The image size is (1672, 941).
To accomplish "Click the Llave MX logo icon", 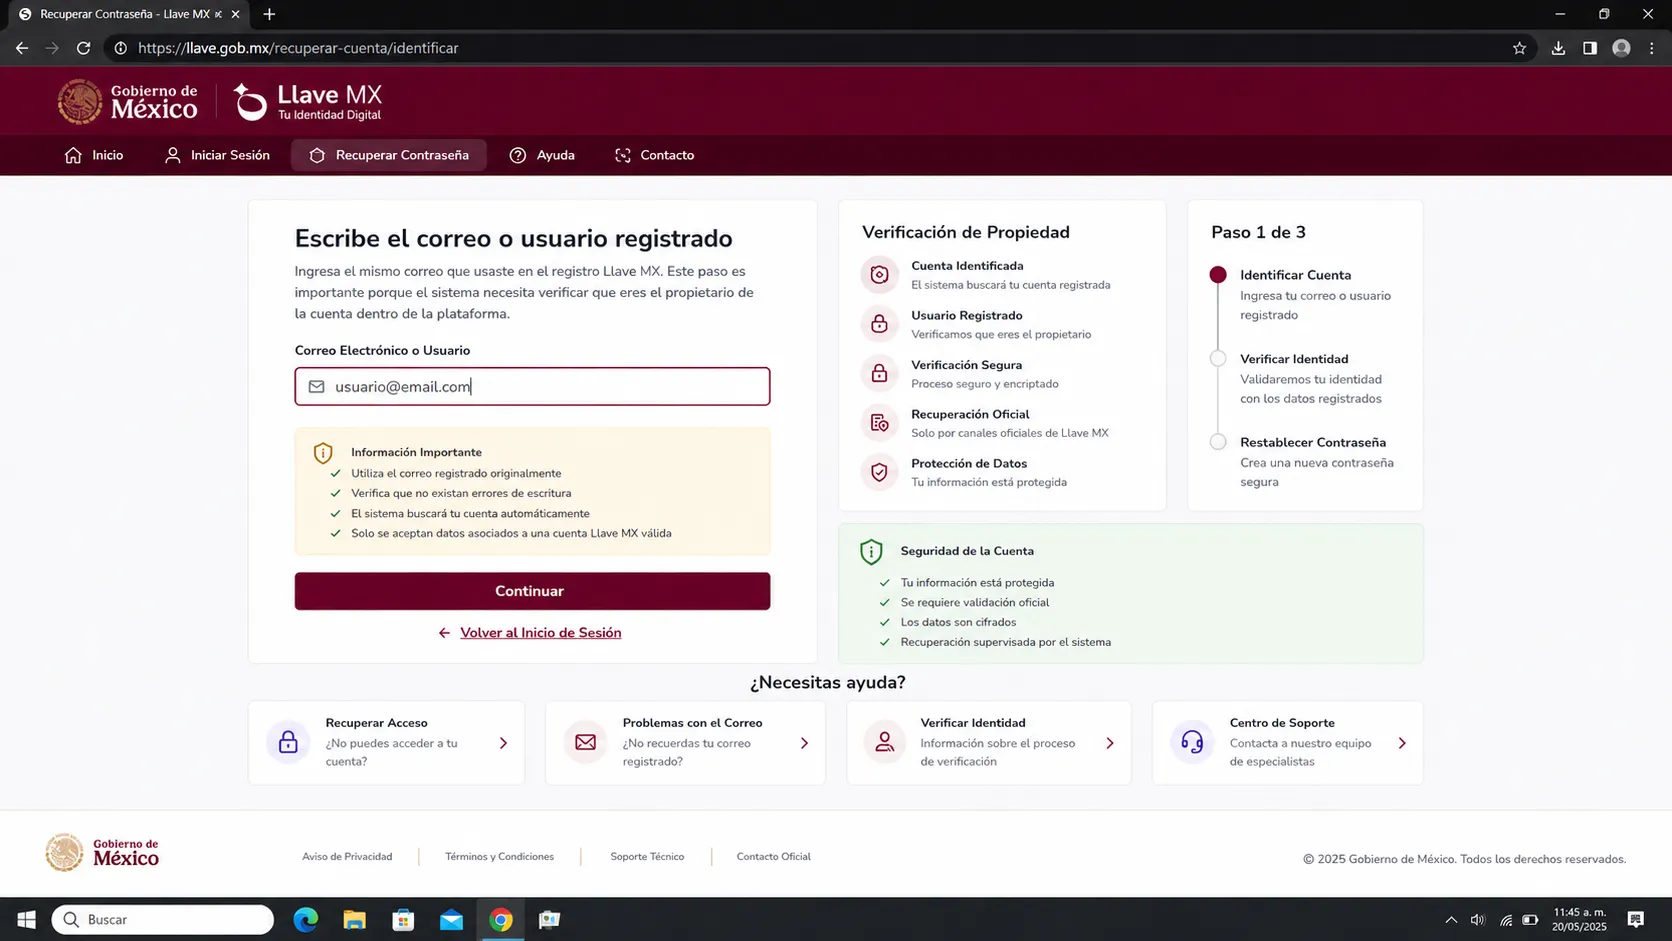I will pos(250,102).
